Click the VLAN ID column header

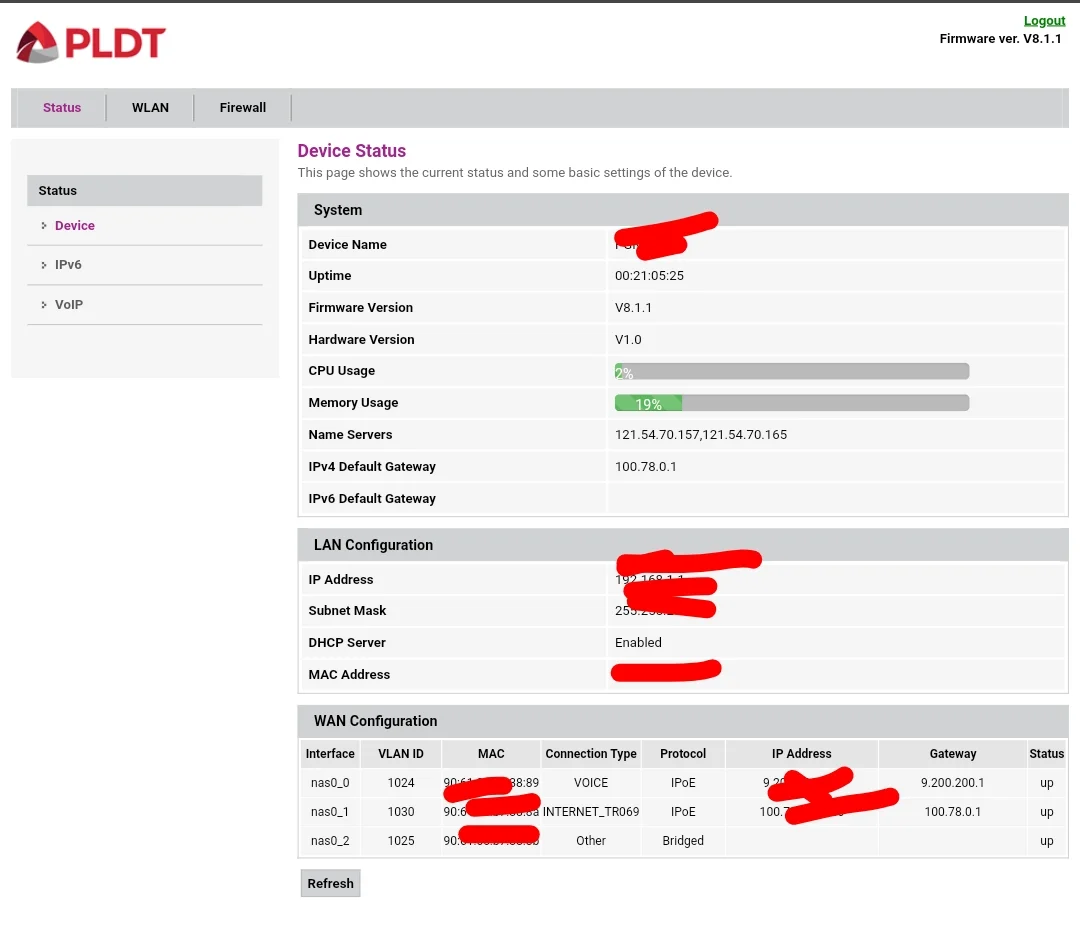[401, 754]
